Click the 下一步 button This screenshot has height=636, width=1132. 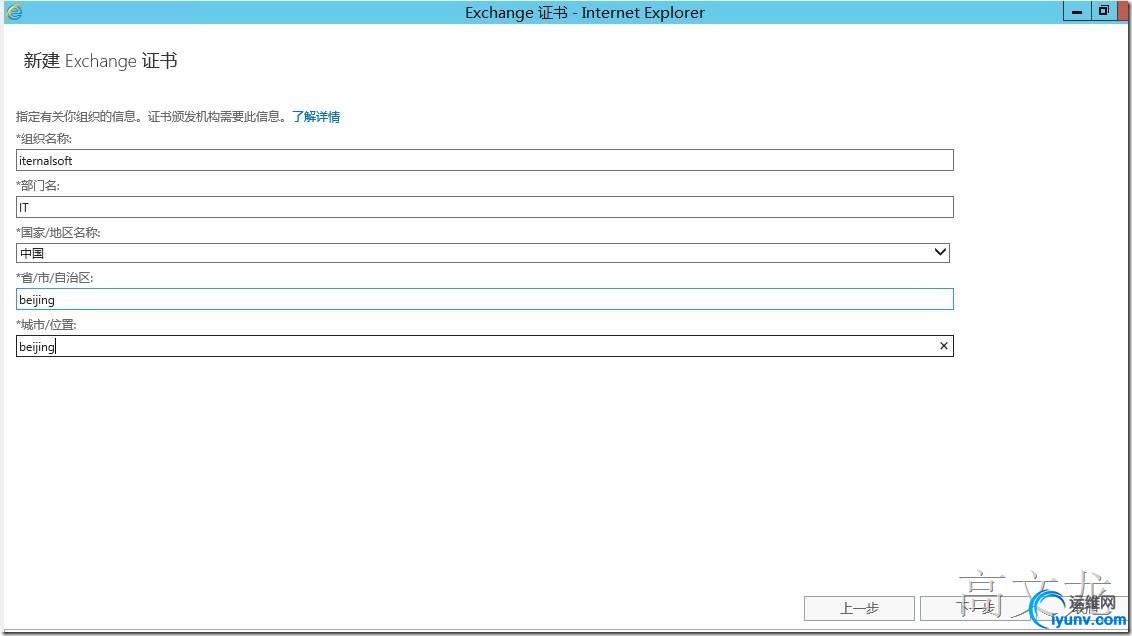975,609
